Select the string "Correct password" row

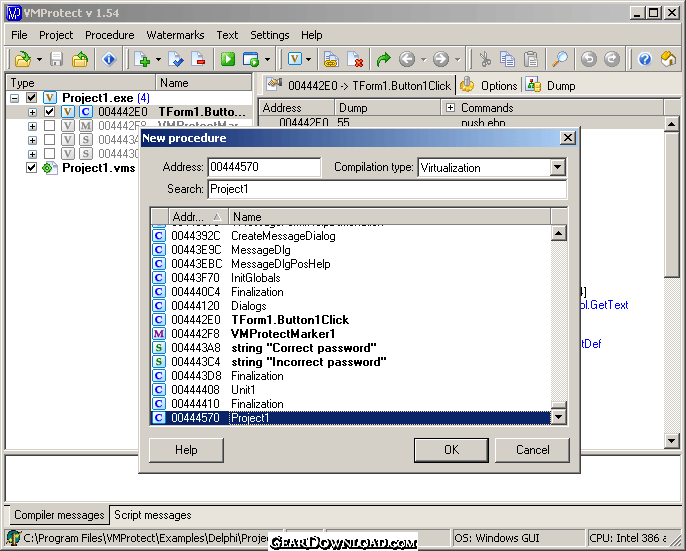[x=351, y=348]
